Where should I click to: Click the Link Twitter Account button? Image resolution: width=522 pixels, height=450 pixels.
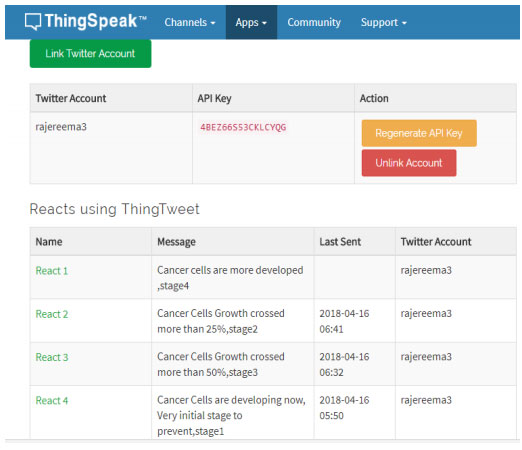[x=90, y=54]
